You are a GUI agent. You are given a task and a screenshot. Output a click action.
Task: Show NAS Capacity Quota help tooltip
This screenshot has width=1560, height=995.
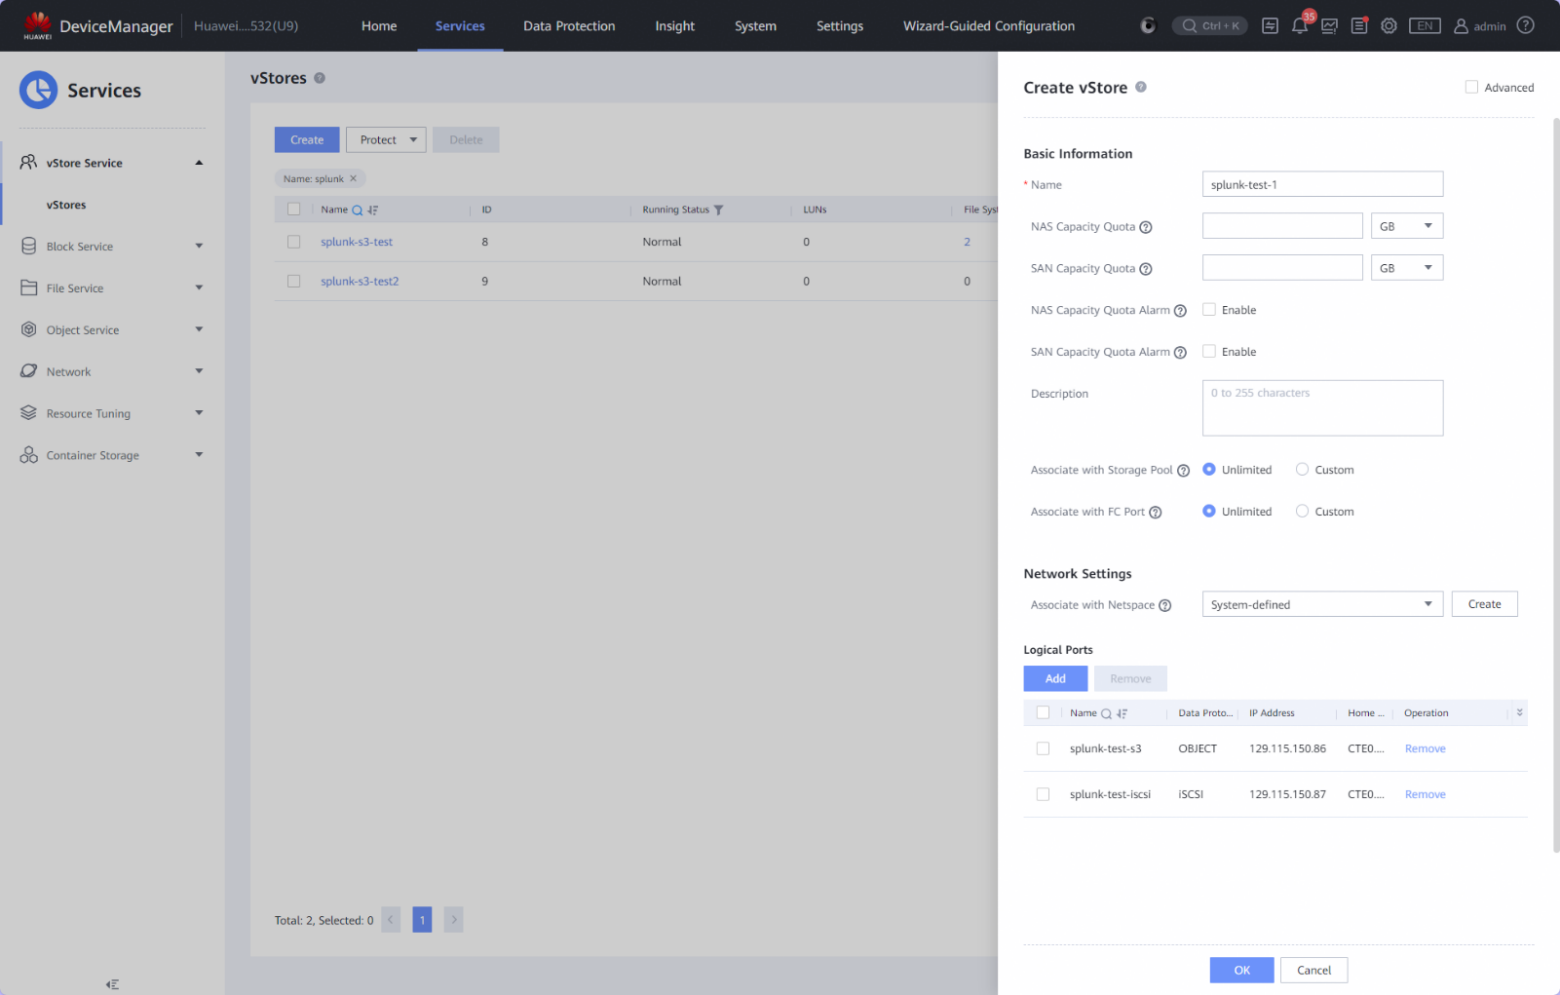[1146, 227]
